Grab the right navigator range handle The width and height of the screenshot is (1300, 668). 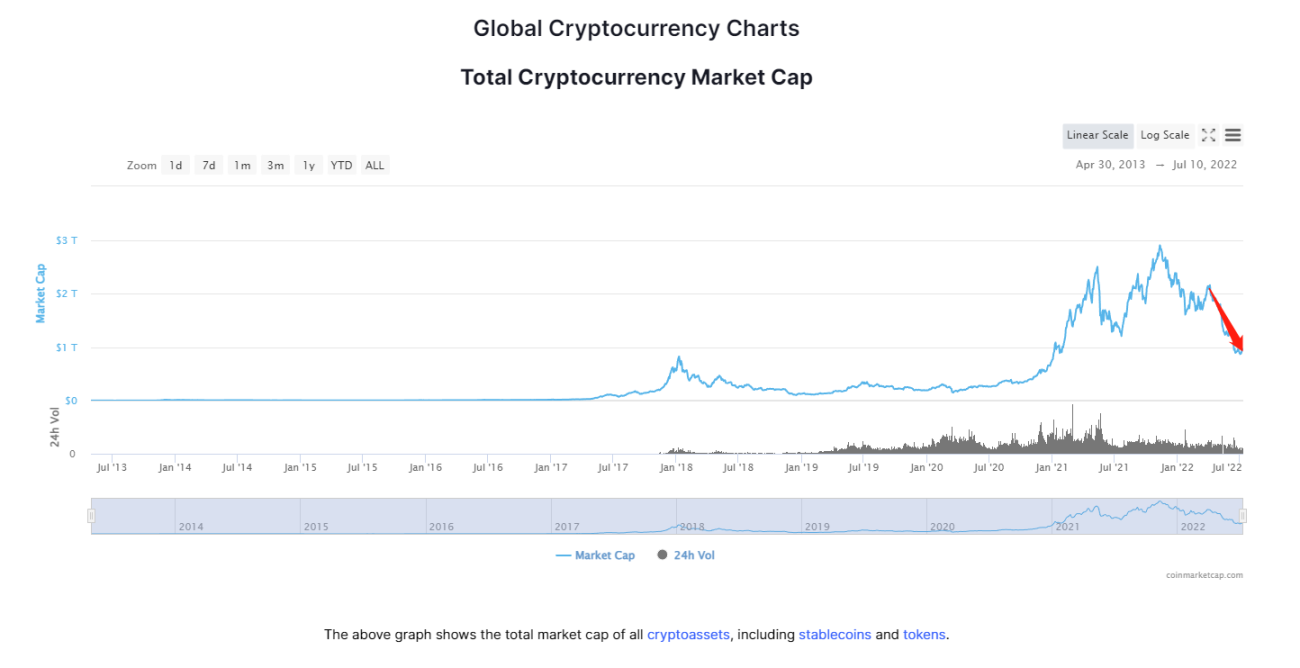point(1243,516)
